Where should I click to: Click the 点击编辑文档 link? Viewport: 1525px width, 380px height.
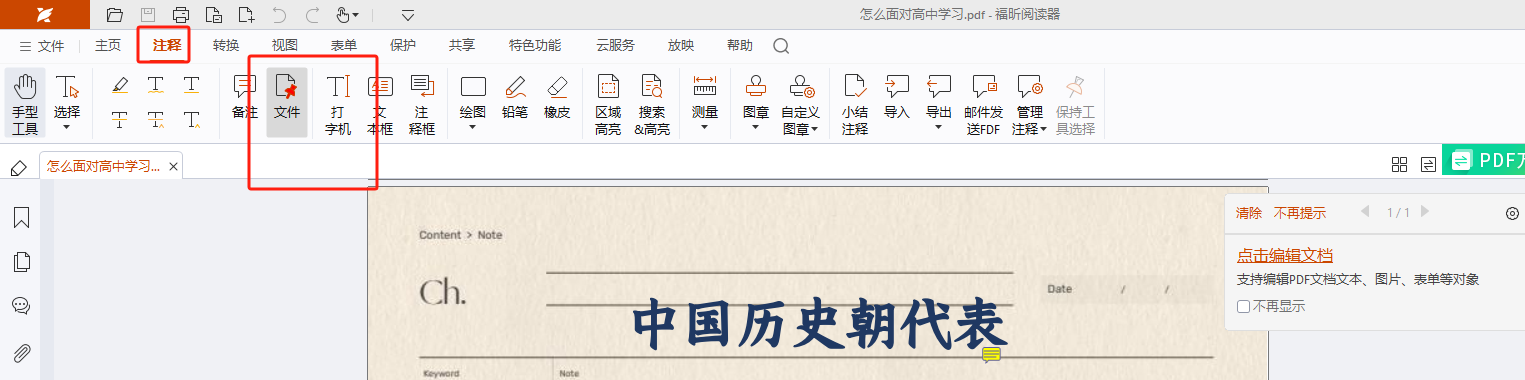pyautogui.click(x=1285, y=255)
